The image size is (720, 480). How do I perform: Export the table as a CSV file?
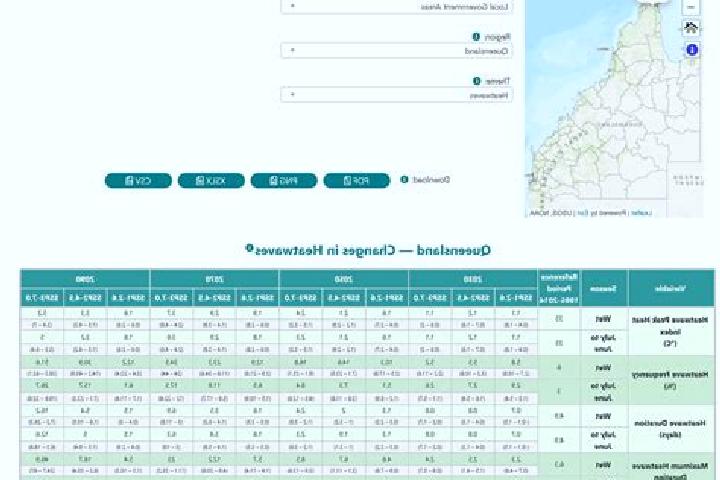138,181
